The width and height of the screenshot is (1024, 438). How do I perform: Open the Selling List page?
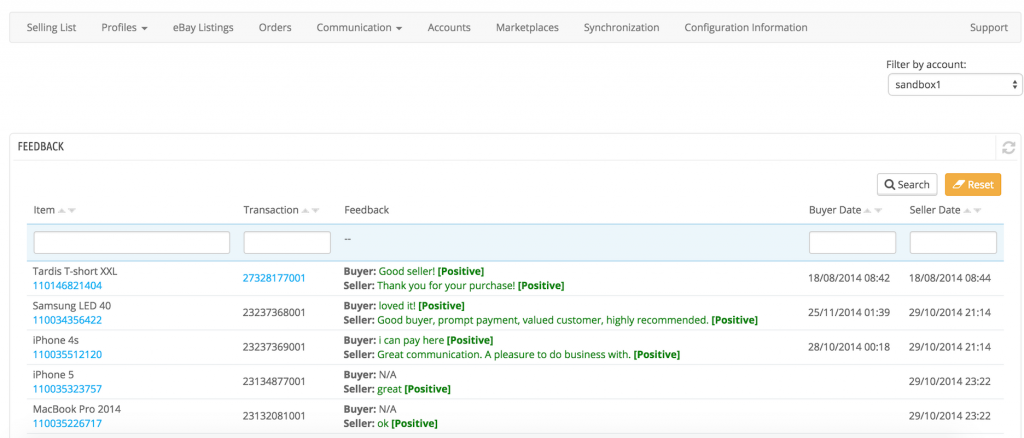click(52, 27)
